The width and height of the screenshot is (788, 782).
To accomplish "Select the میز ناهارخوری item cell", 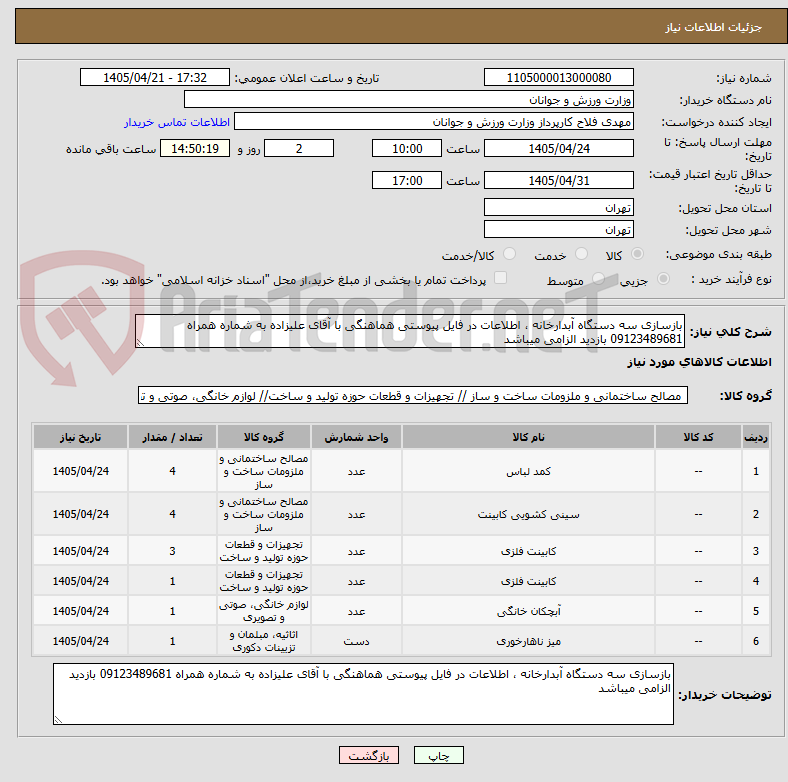I will tap(528, 641).
